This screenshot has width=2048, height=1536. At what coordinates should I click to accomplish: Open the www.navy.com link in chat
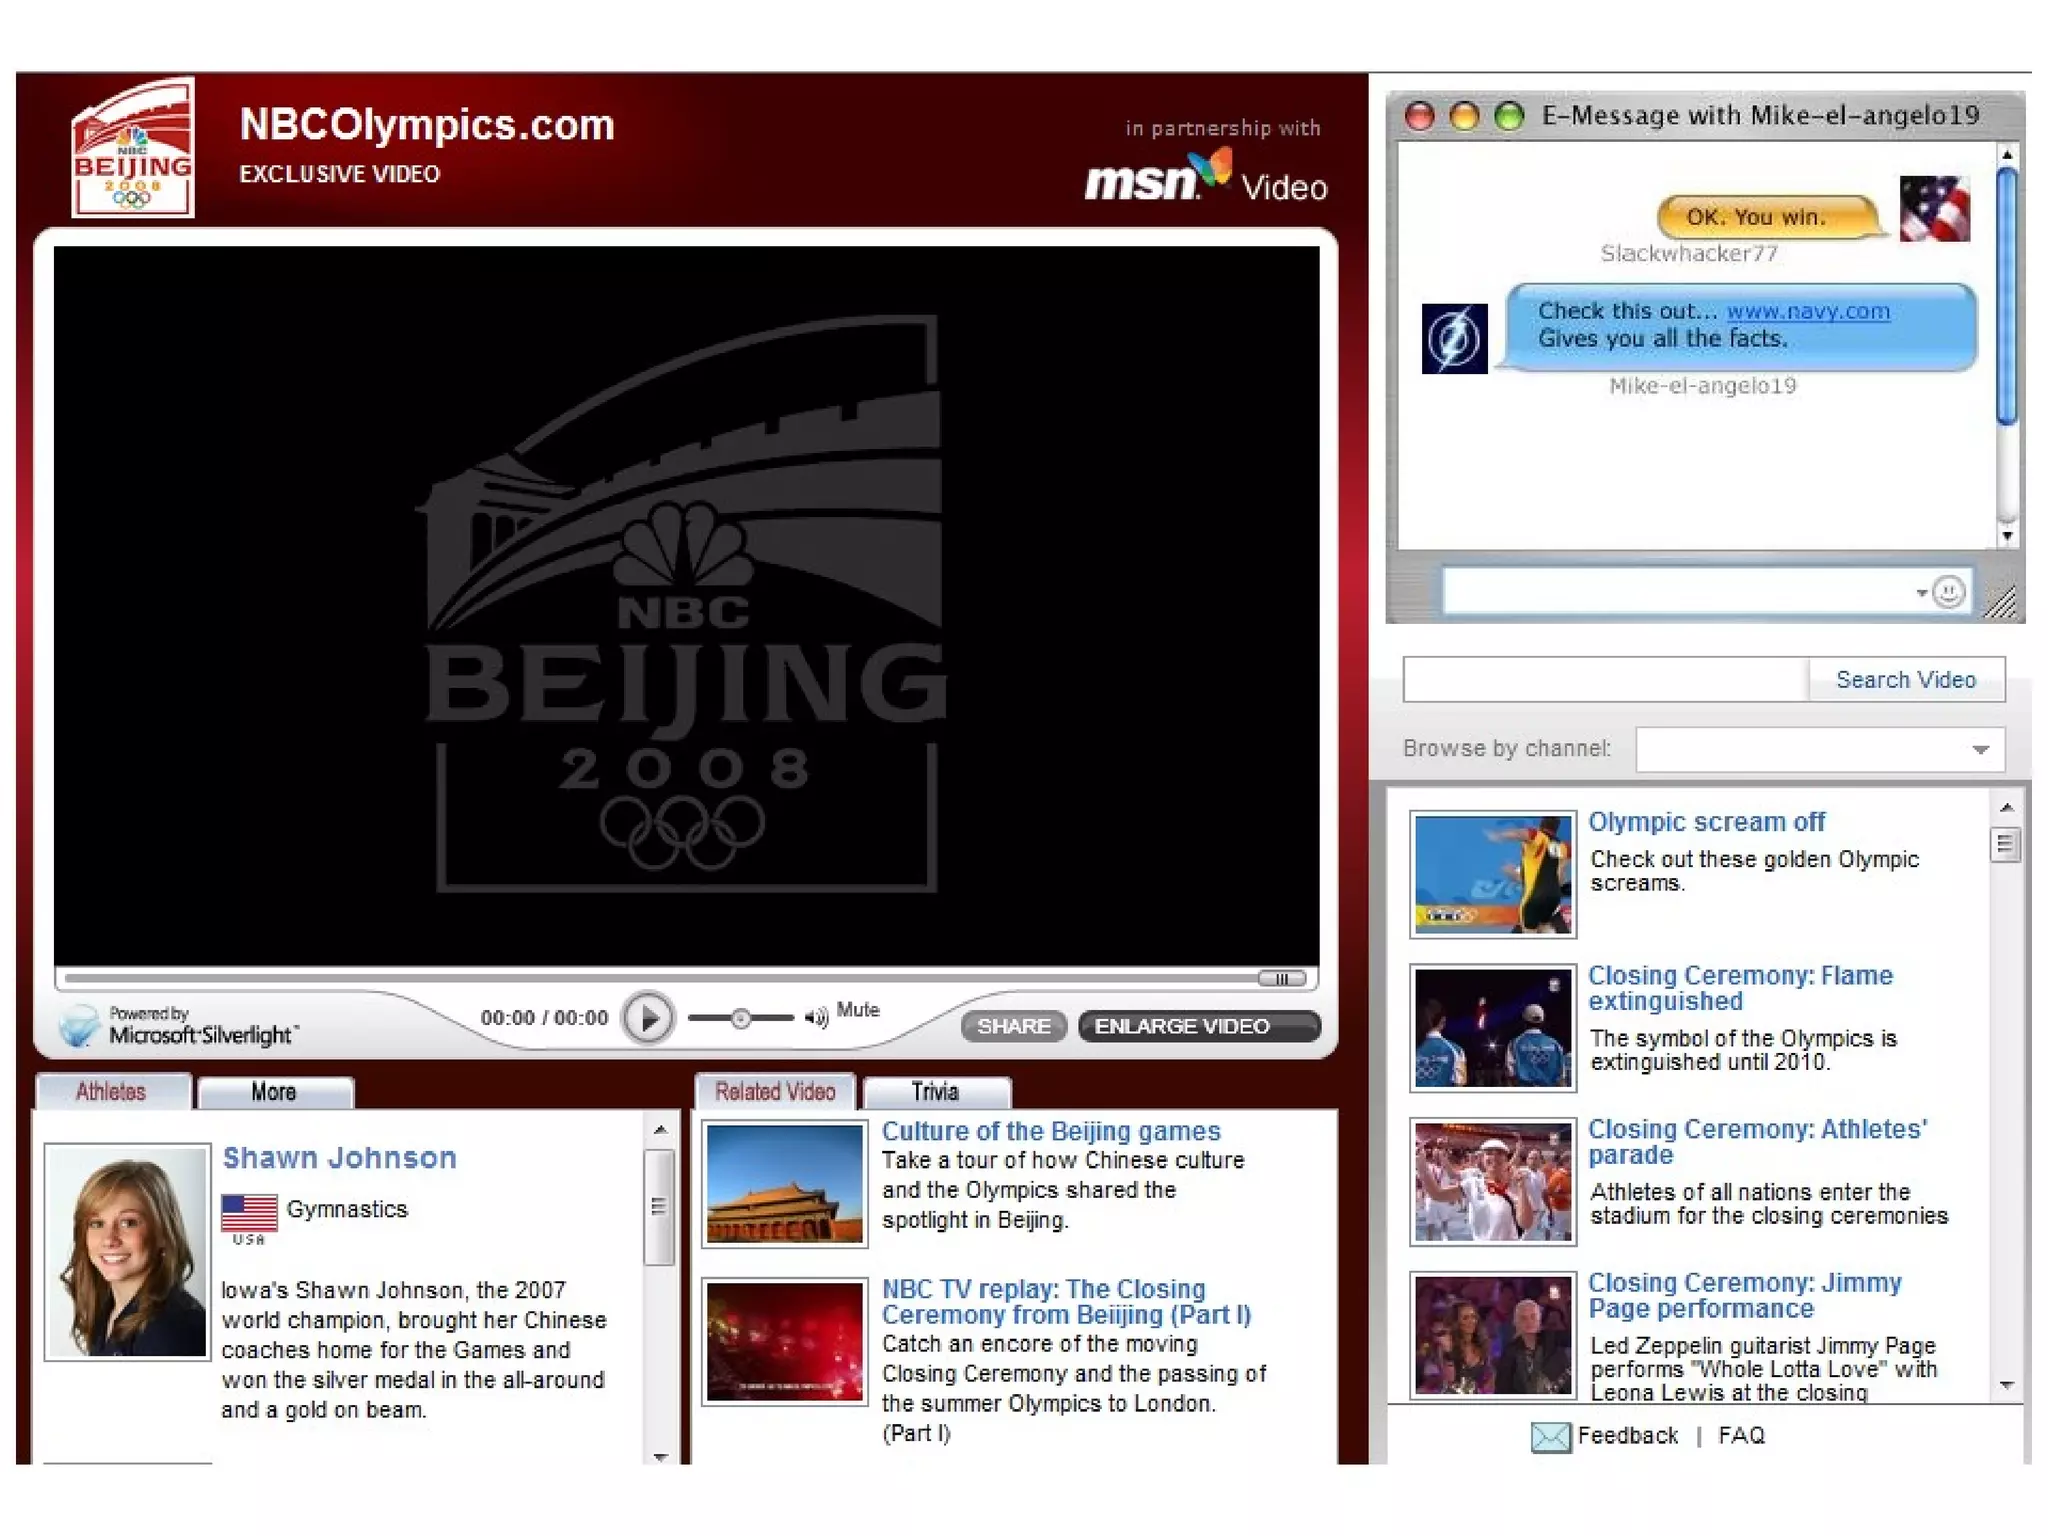(1808, 311)
